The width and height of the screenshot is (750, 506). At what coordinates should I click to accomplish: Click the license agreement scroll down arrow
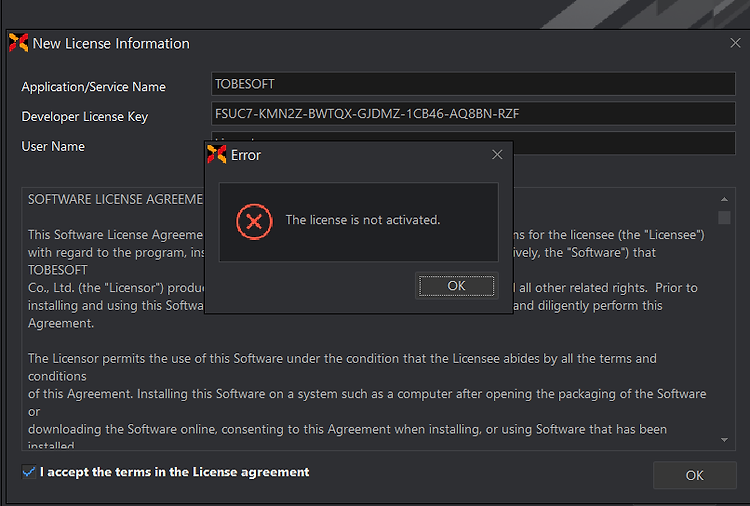pos(724,440)
